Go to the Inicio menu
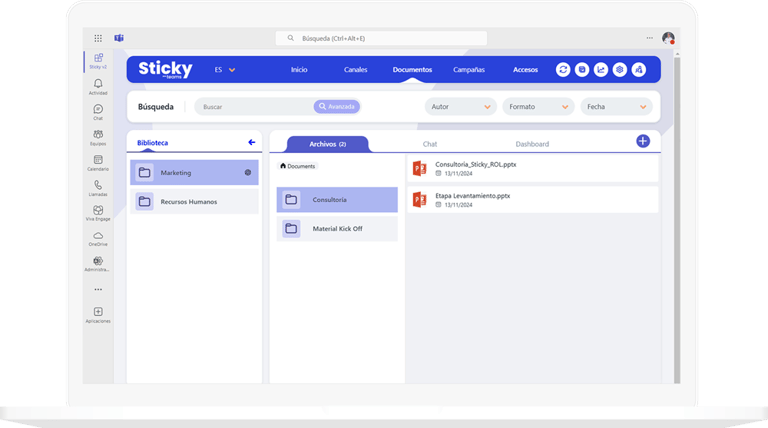The height and width of the screenshot is (428, 768). point(299,70)
